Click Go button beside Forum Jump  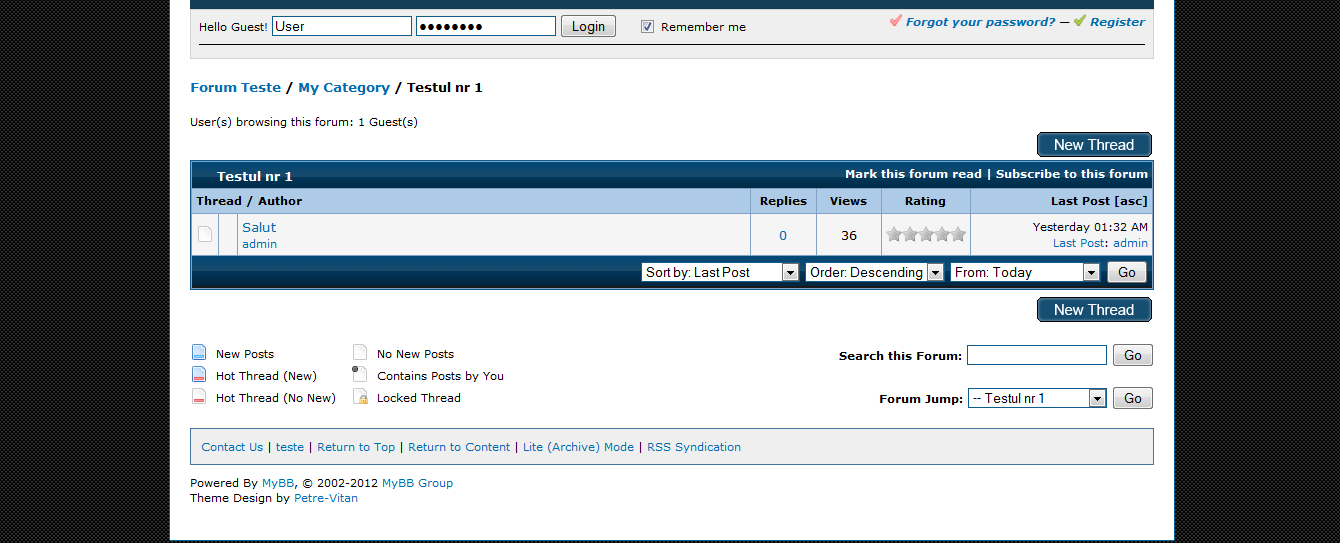pyautogui.click(x=1133, y=398)
